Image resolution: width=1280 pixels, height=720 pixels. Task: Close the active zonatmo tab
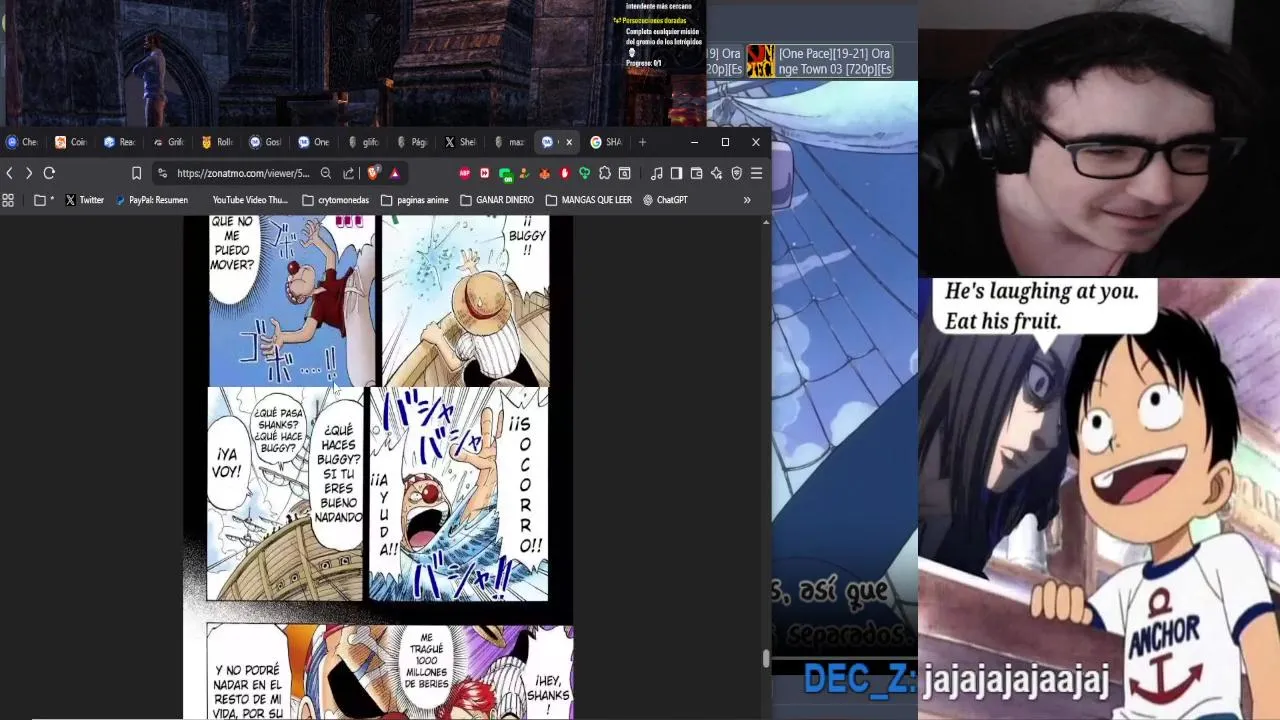click(569, 142)
